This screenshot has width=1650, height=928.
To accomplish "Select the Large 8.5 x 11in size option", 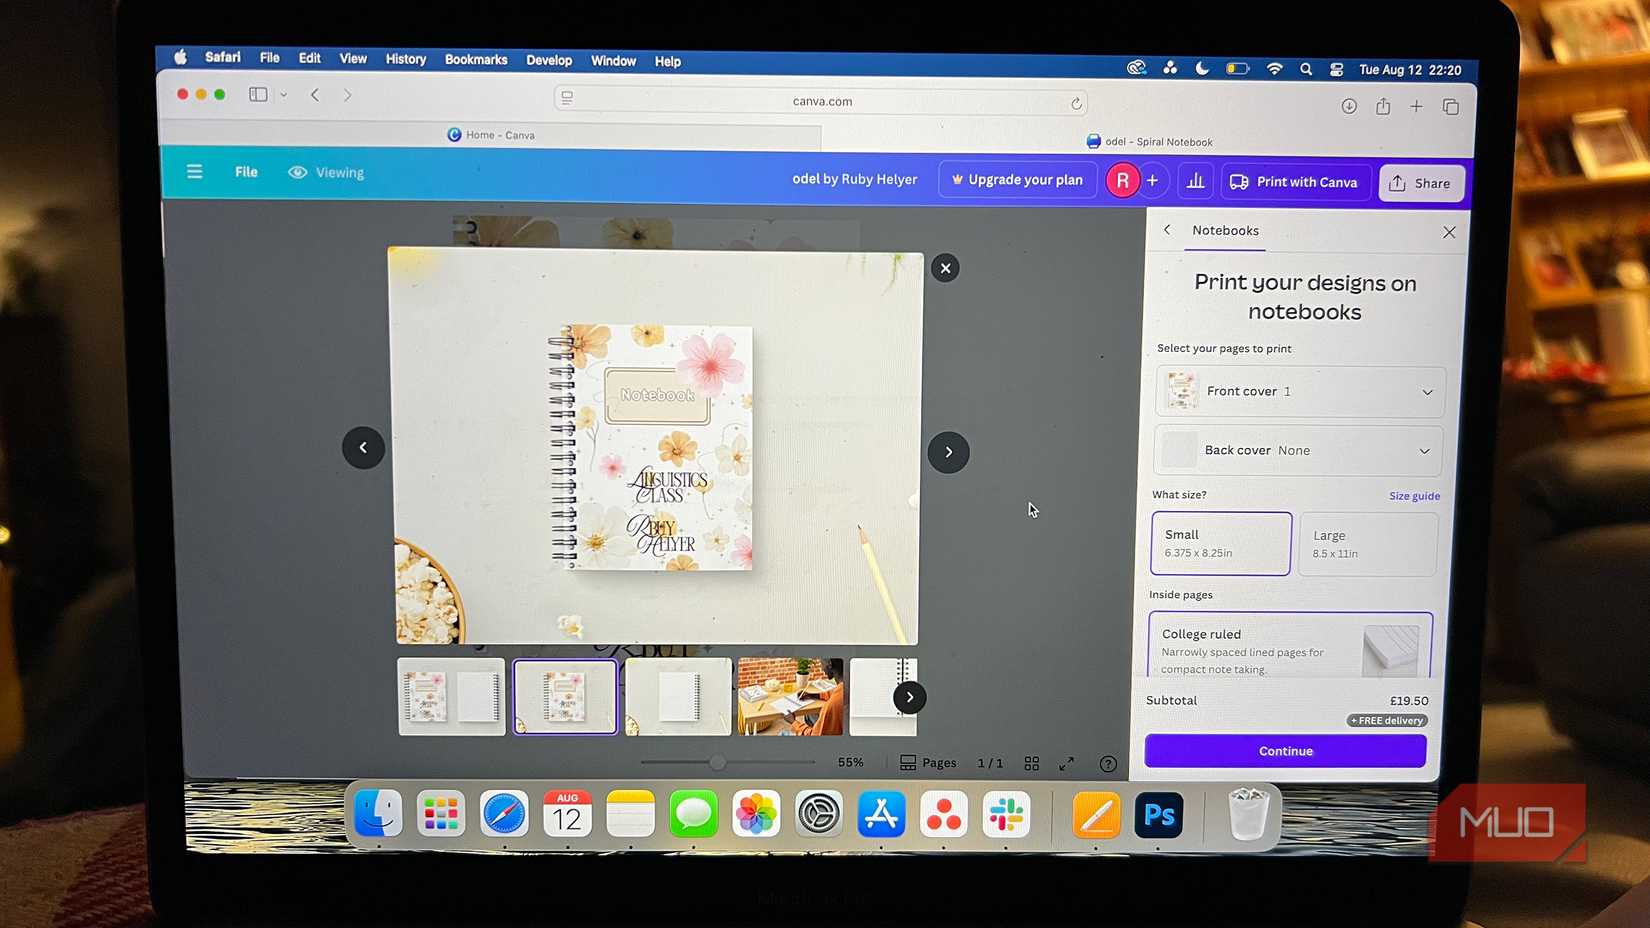I will (x=1367, y=543).
